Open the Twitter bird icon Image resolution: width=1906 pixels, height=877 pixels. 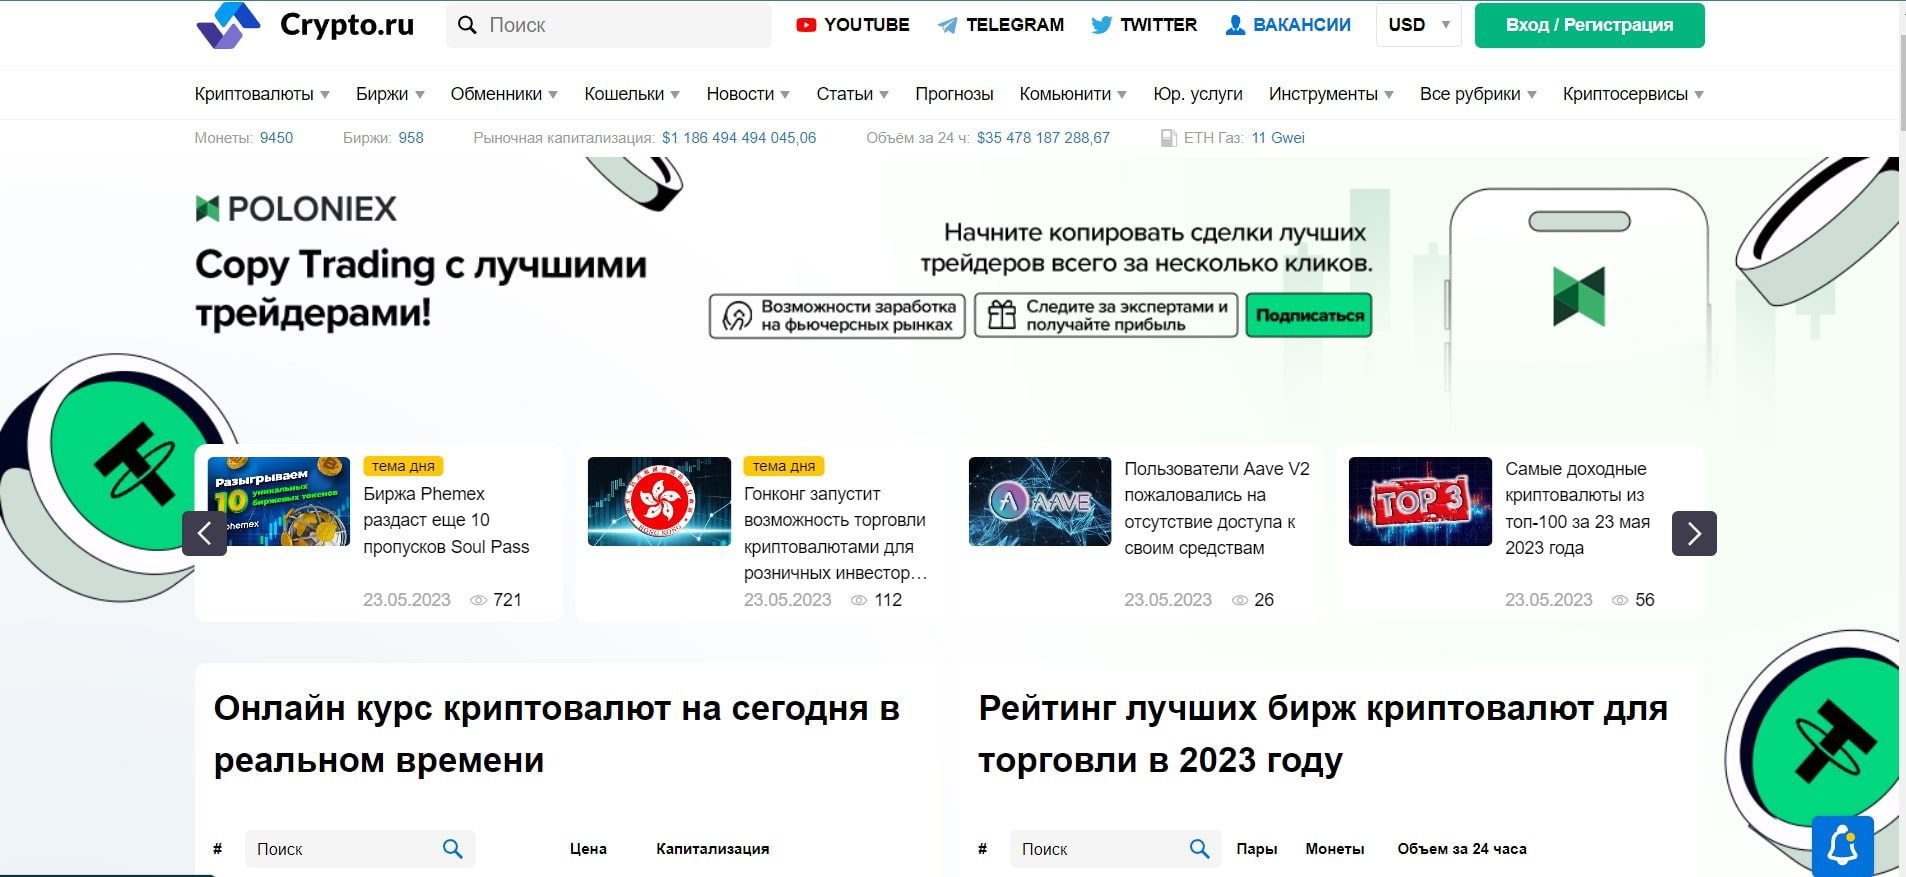(x=1101, y=25)
